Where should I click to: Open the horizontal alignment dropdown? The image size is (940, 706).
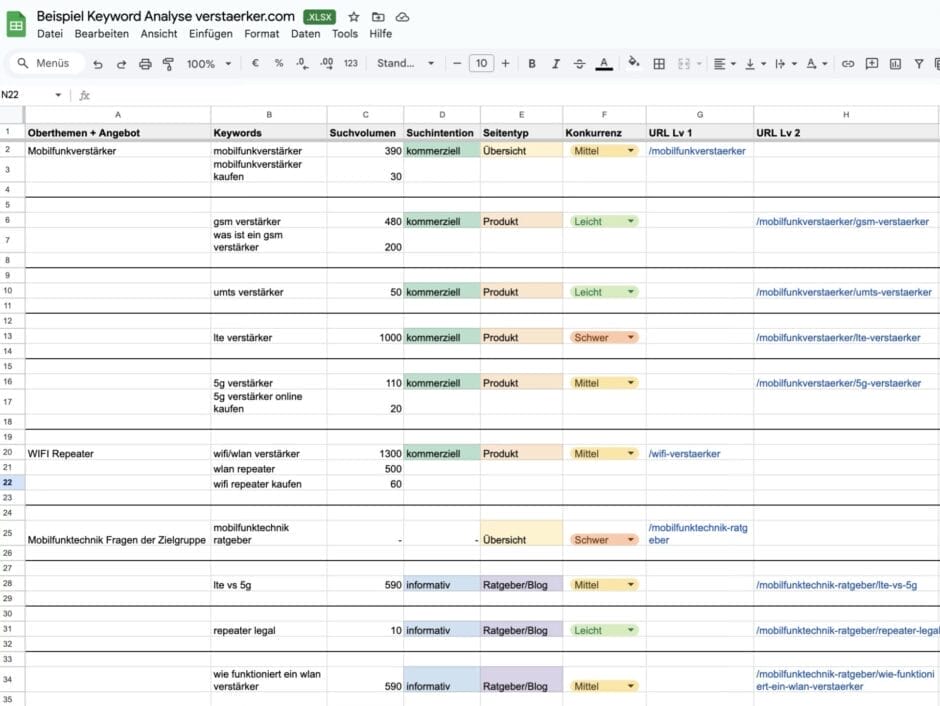point(724,64)
